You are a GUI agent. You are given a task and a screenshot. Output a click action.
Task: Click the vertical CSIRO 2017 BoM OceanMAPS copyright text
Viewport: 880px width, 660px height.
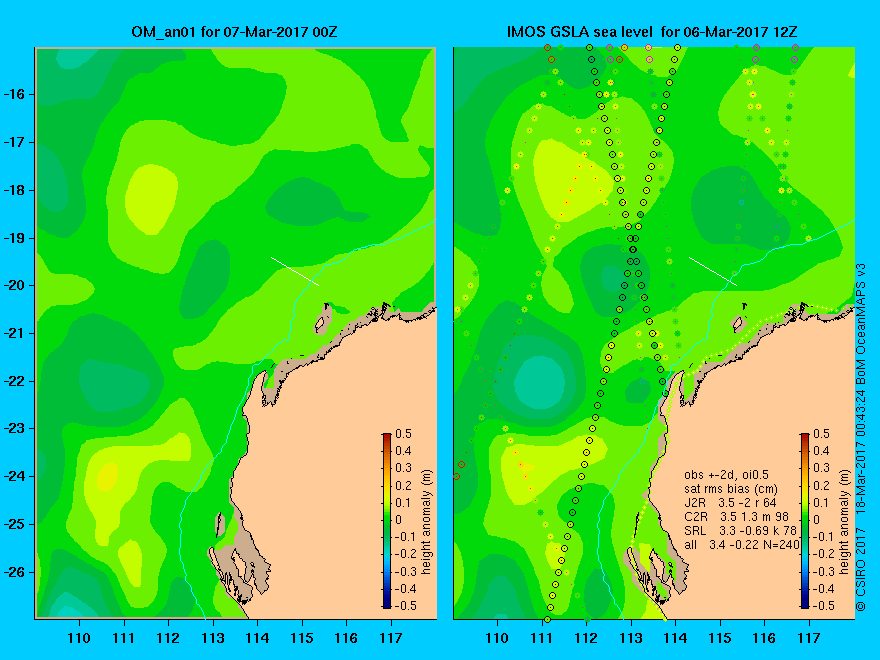tap(860, 438)
